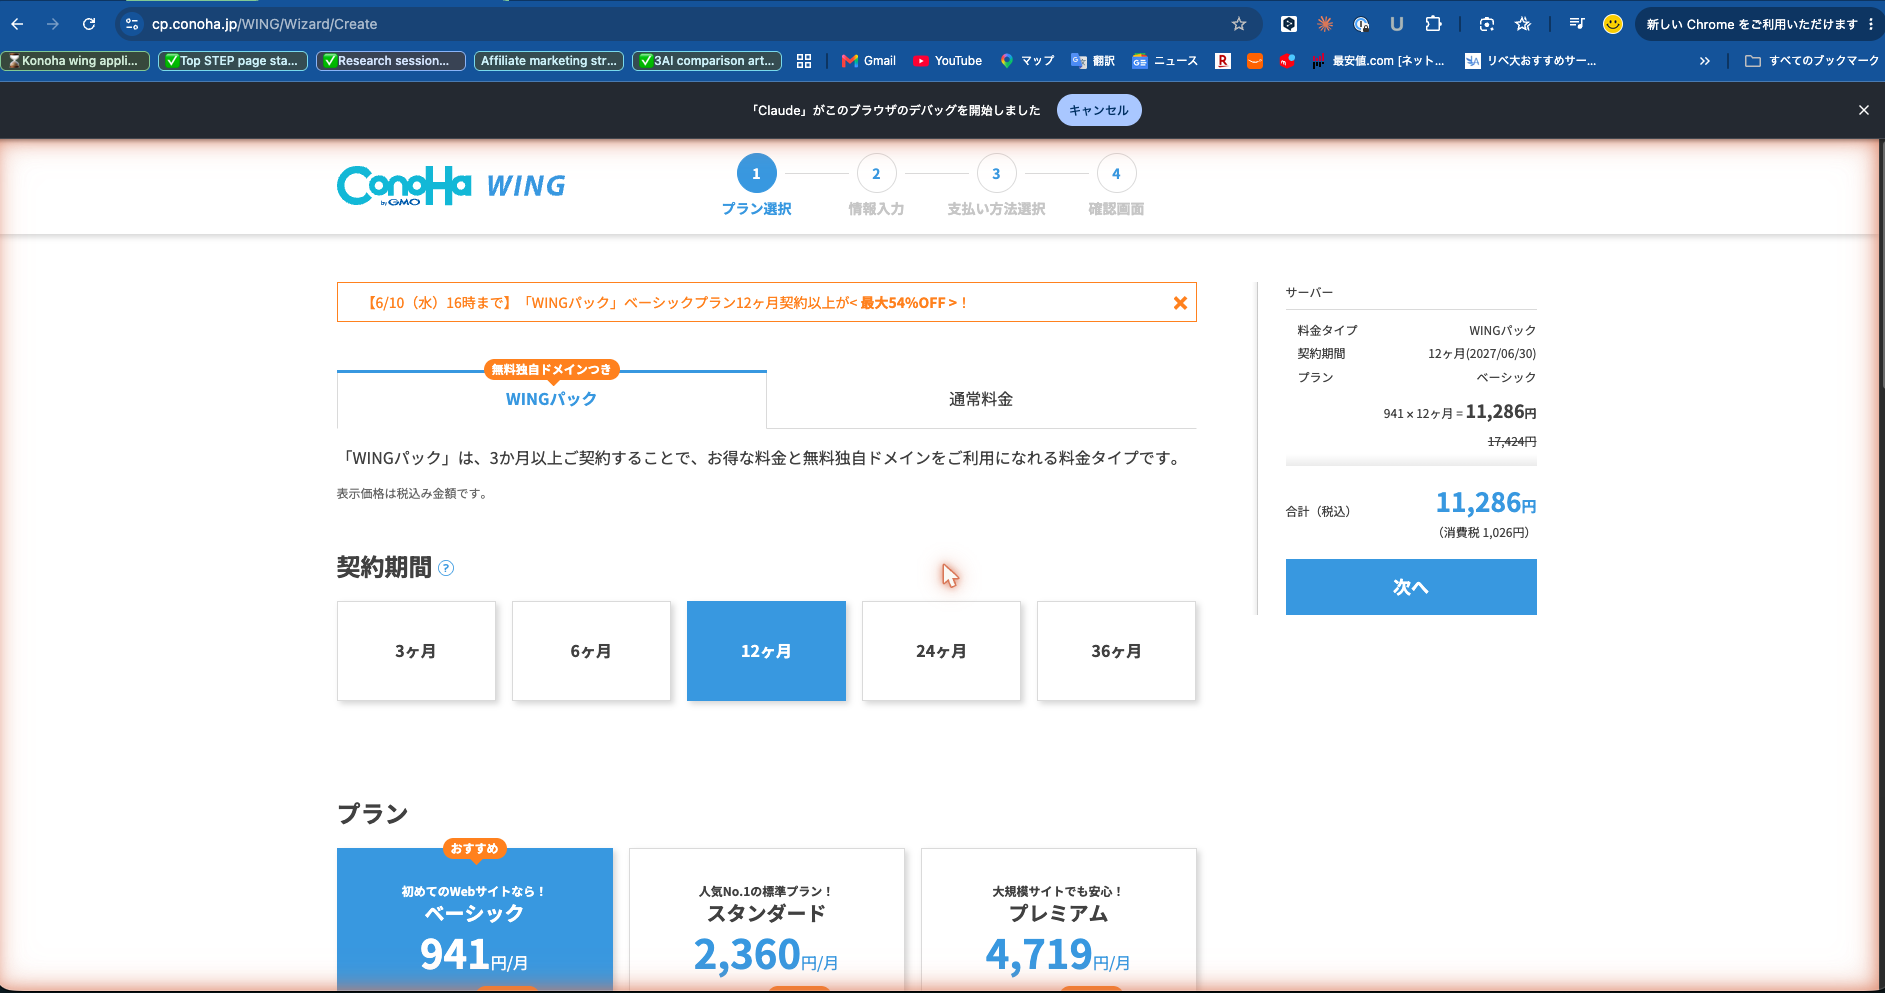Select the ベーシック 941円 plan card
Image resolution: width=1885 pixels, height=993 pixels.
(x=475, y=920)
